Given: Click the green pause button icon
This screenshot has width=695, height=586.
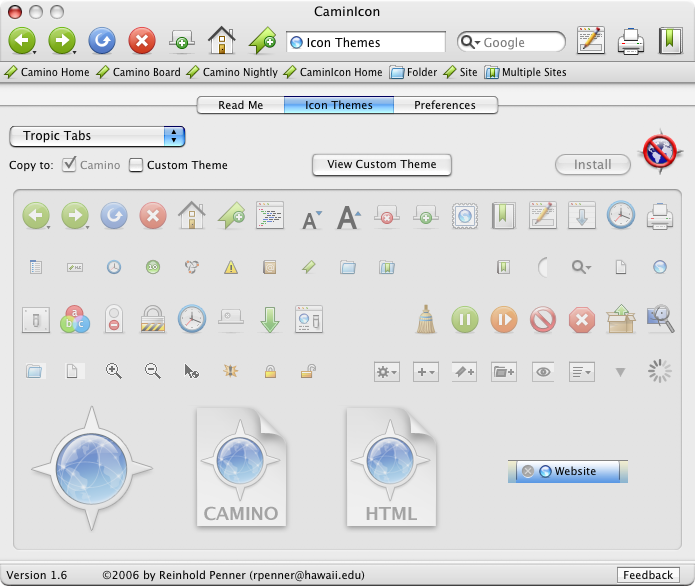Looking at the screenshot, I should pyautogui.click(x=465, y=319).
